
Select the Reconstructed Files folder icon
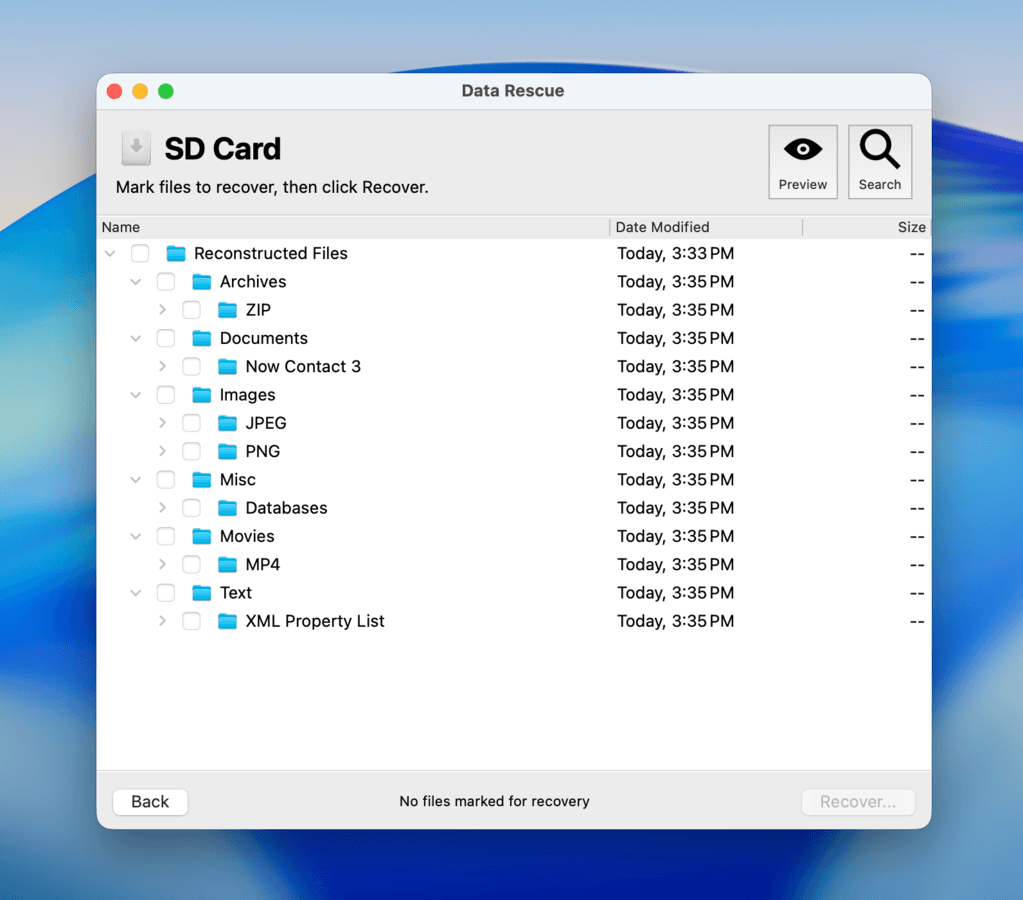click(176, 253)
